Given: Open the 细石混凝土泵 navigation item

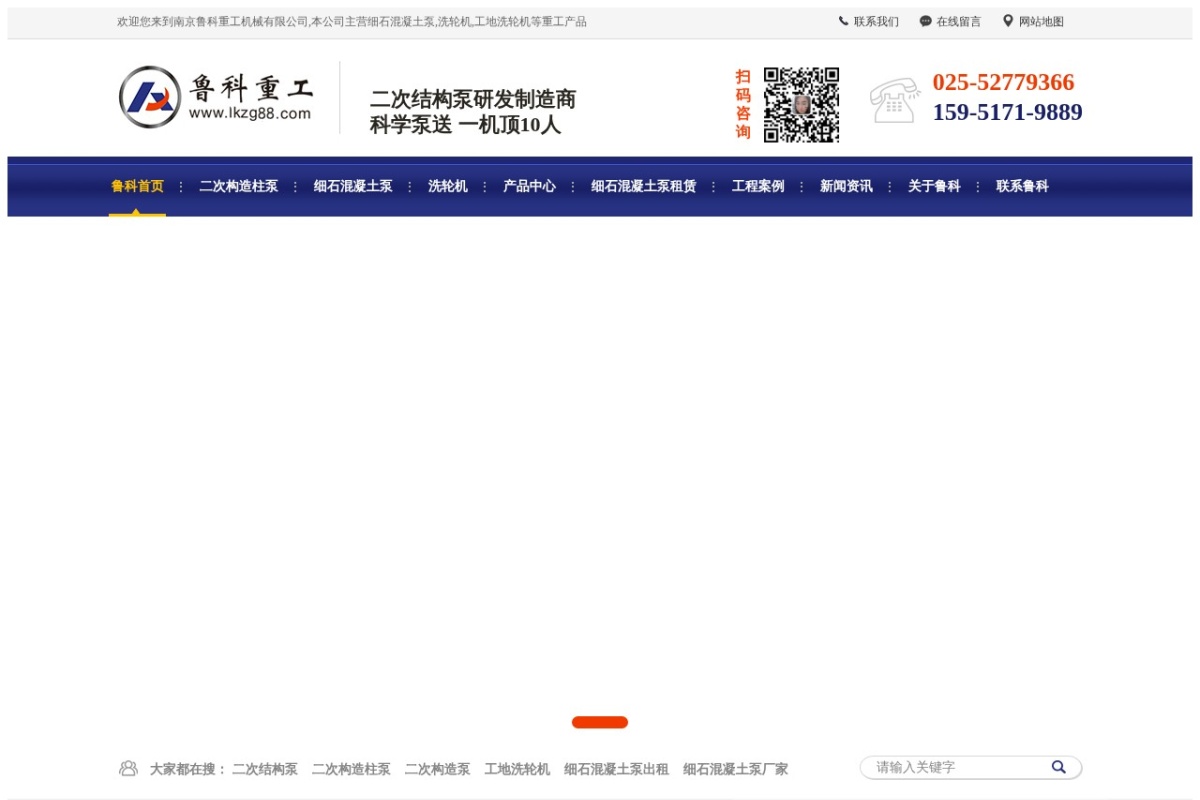Looking at the screenshot, I should click(353, 186).
